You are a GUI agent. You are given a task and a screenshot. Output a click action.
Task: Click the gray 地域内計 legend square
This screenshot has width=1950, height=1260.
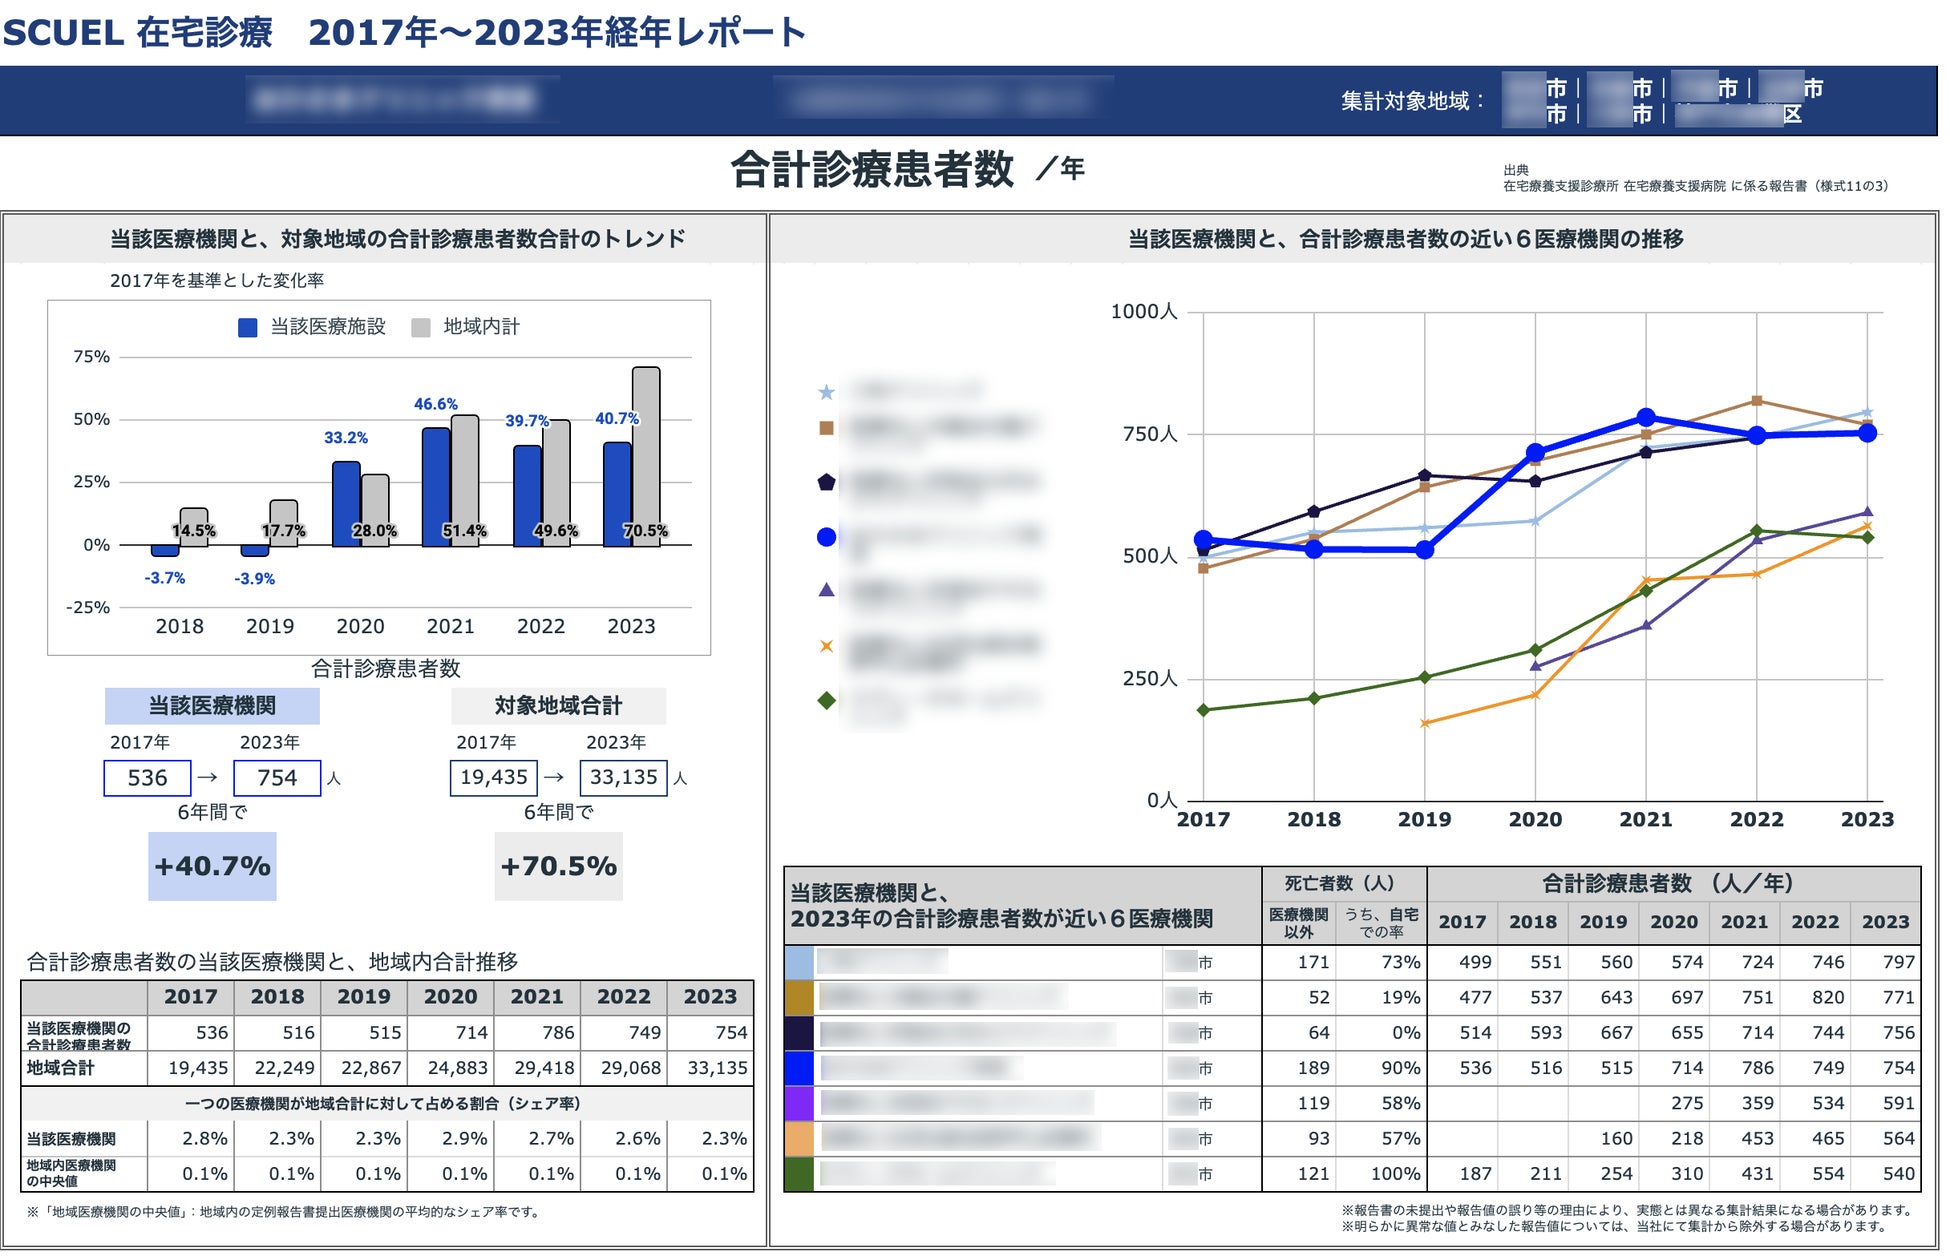tap(421, 327)
